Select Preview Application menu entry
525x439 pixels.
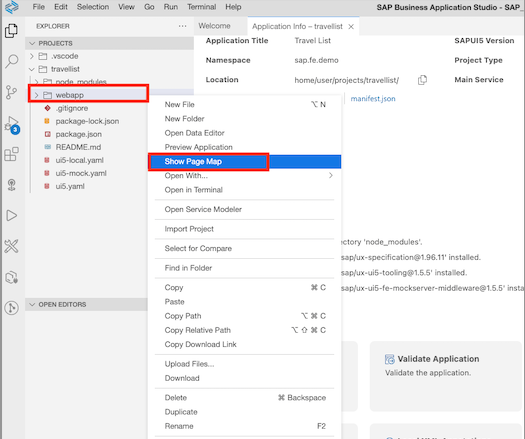click(x=244, y=147)
